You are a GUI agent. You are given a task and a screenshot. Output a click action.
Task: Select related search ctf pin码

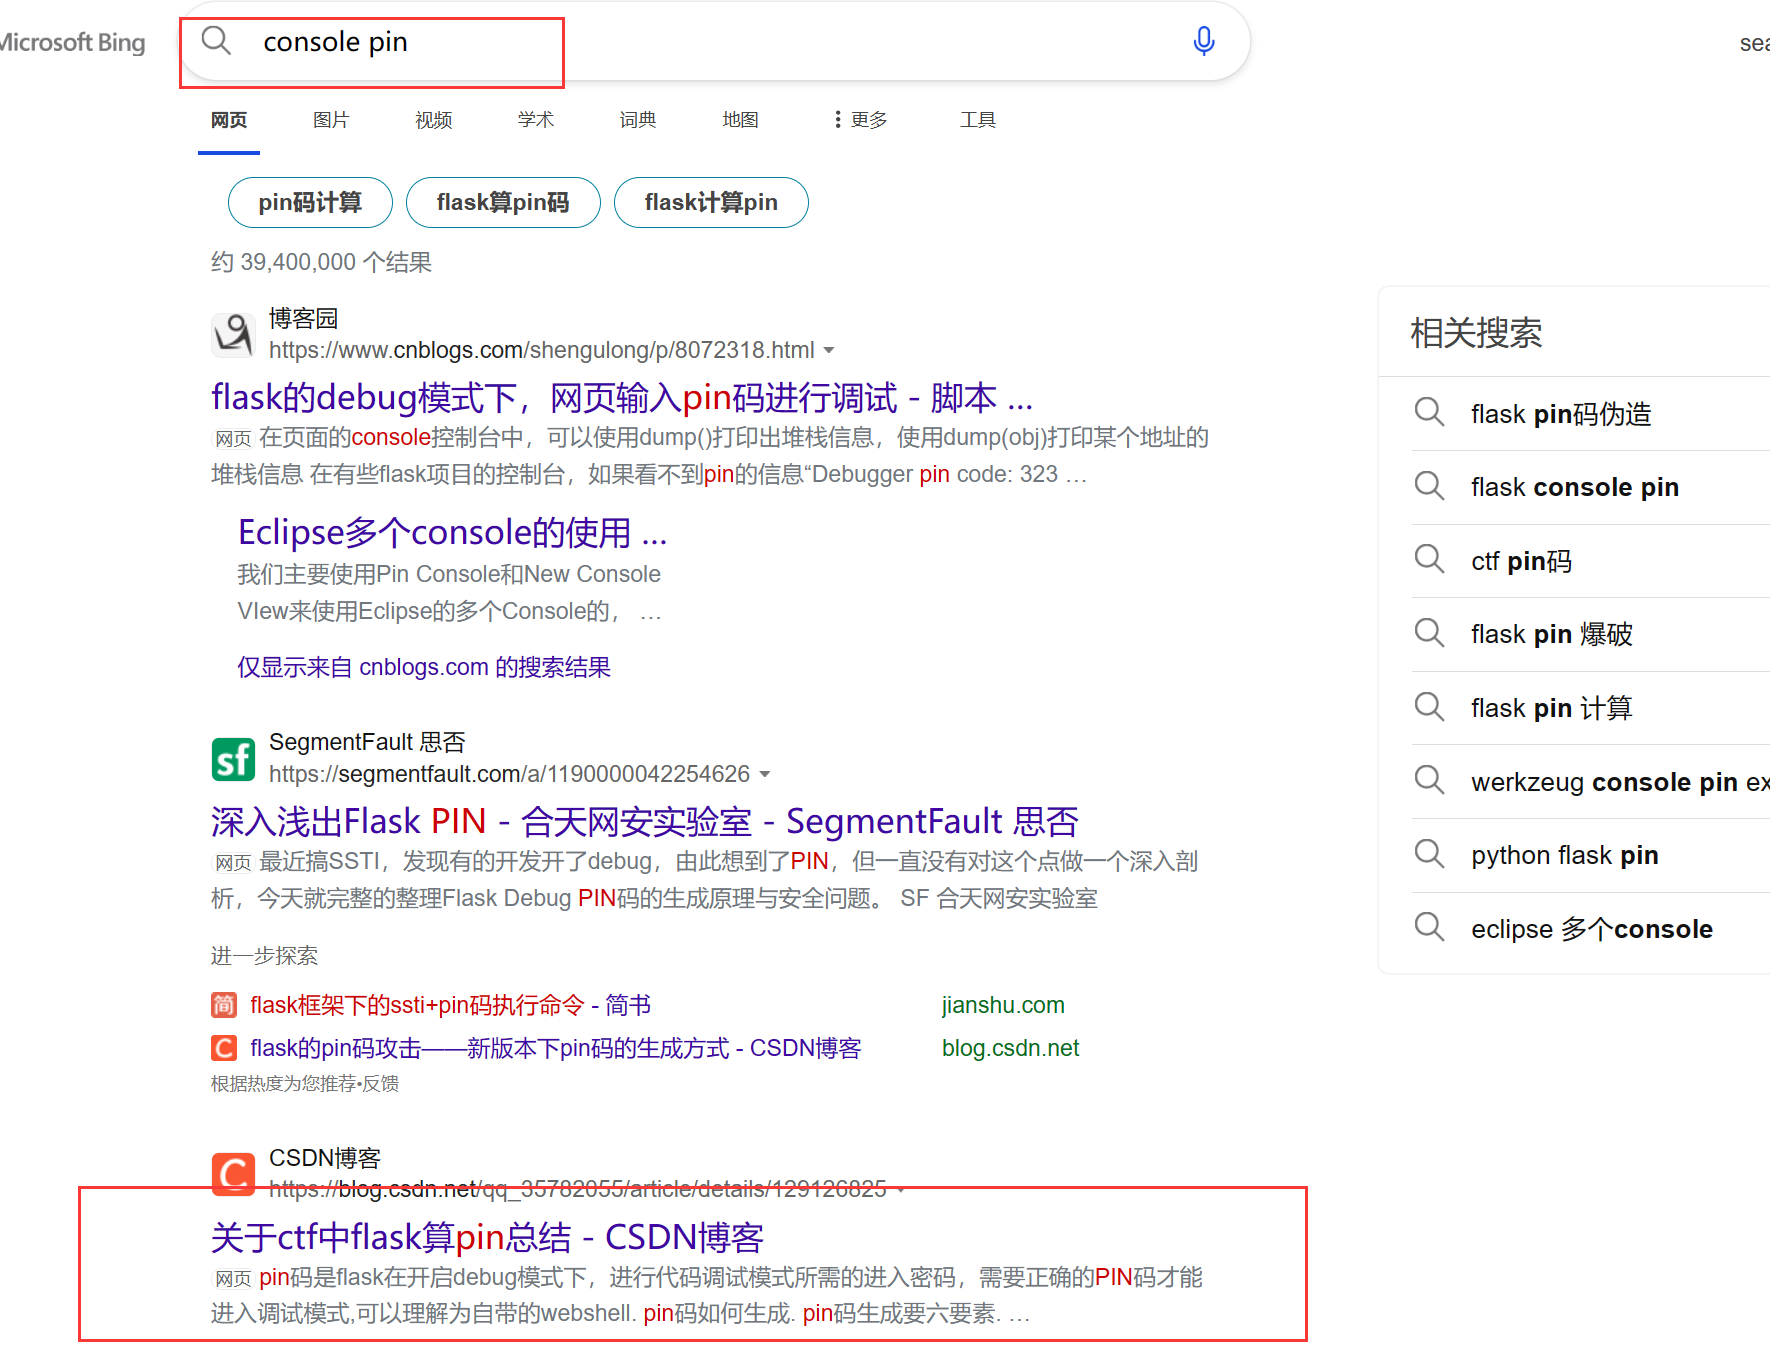pyautogui.click(x=1521, y=561)
